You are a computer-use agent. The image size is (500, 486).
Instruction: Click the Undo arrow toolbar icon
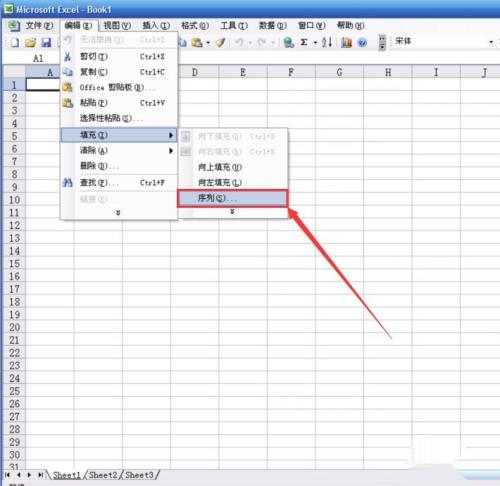[x=239, y=42]
